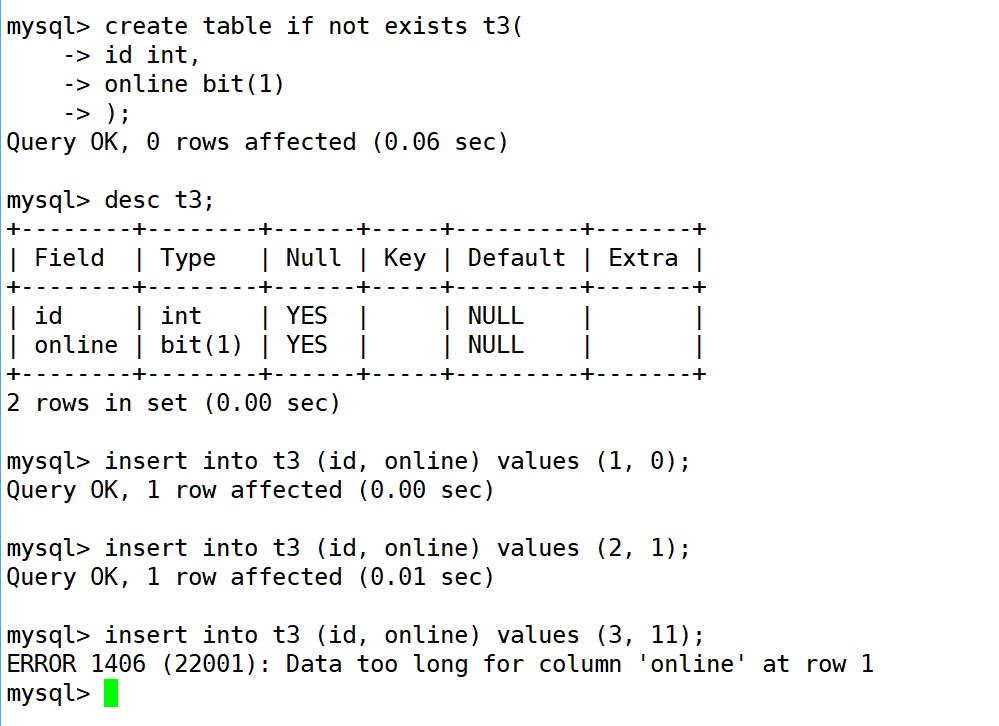Click the Field column header

(x=69, y=258)
